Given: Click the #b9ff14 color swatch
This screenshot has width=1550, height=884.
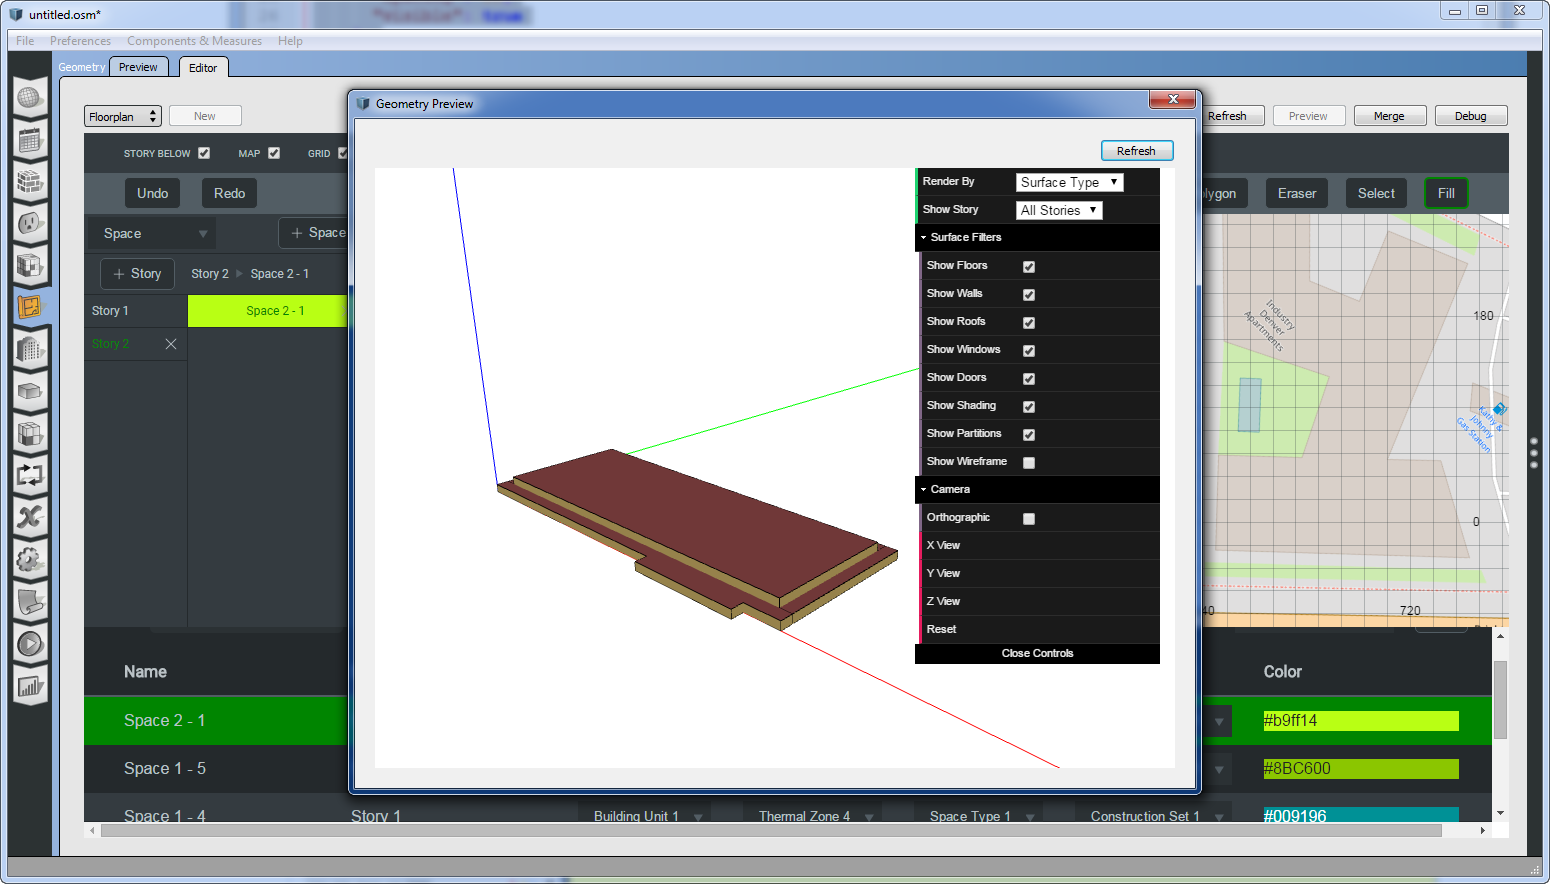Looking at the screenshot, I should pos(1360,721).
